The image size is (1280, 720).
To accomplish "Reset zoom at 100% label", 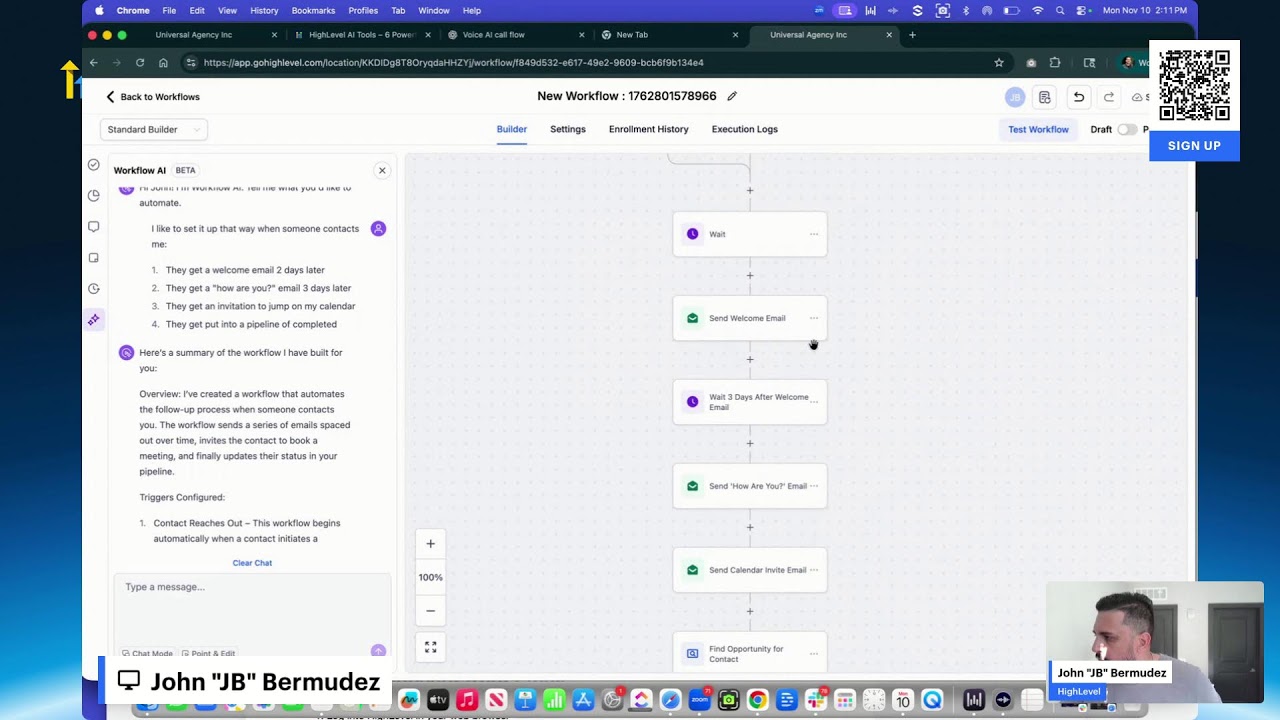I will point(430,577).
